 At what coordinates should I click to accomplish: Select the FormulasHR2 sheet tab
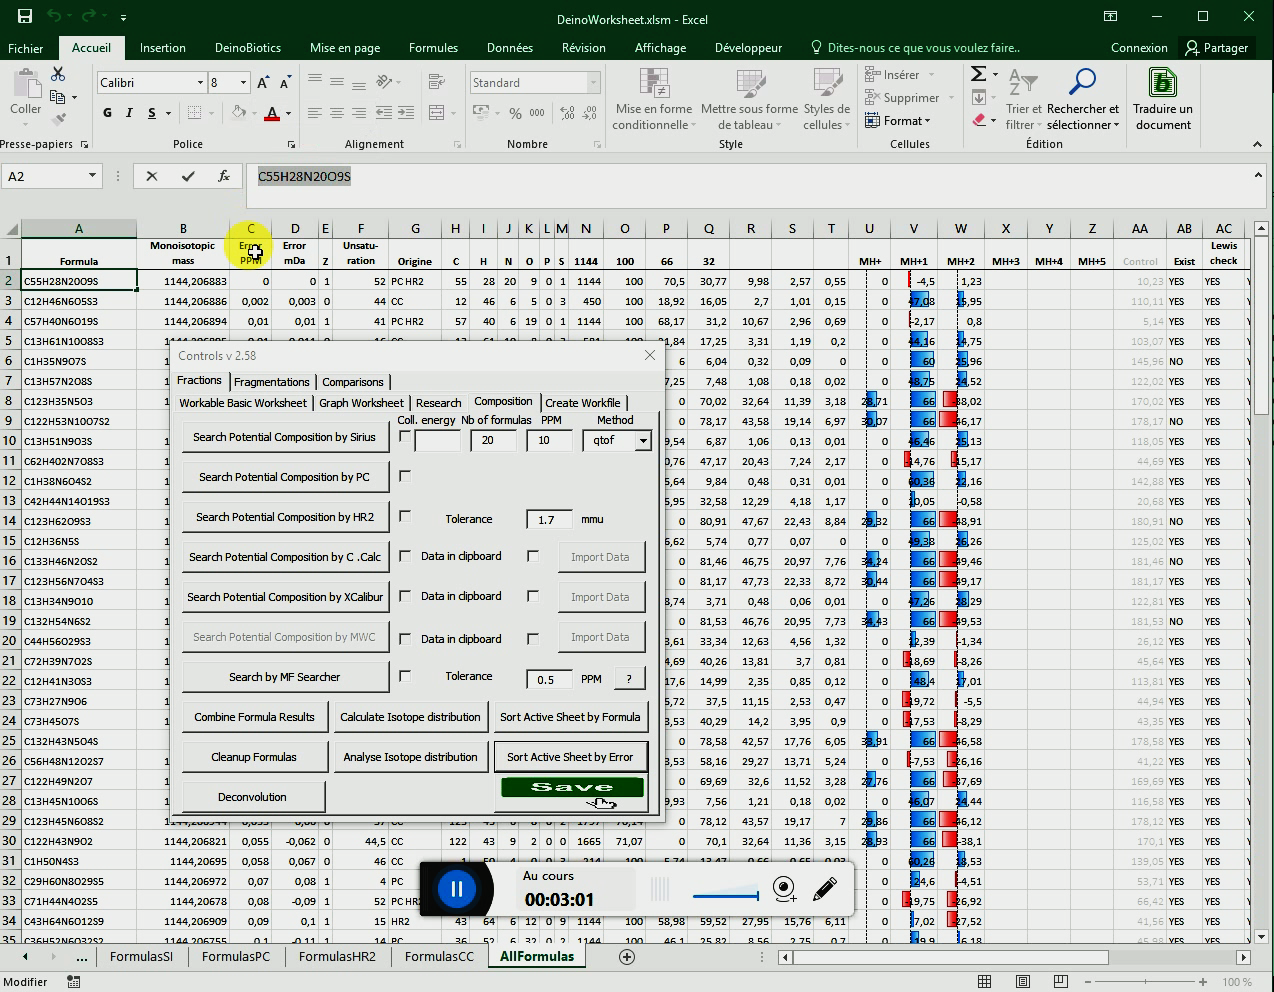(x=337, y=957)
